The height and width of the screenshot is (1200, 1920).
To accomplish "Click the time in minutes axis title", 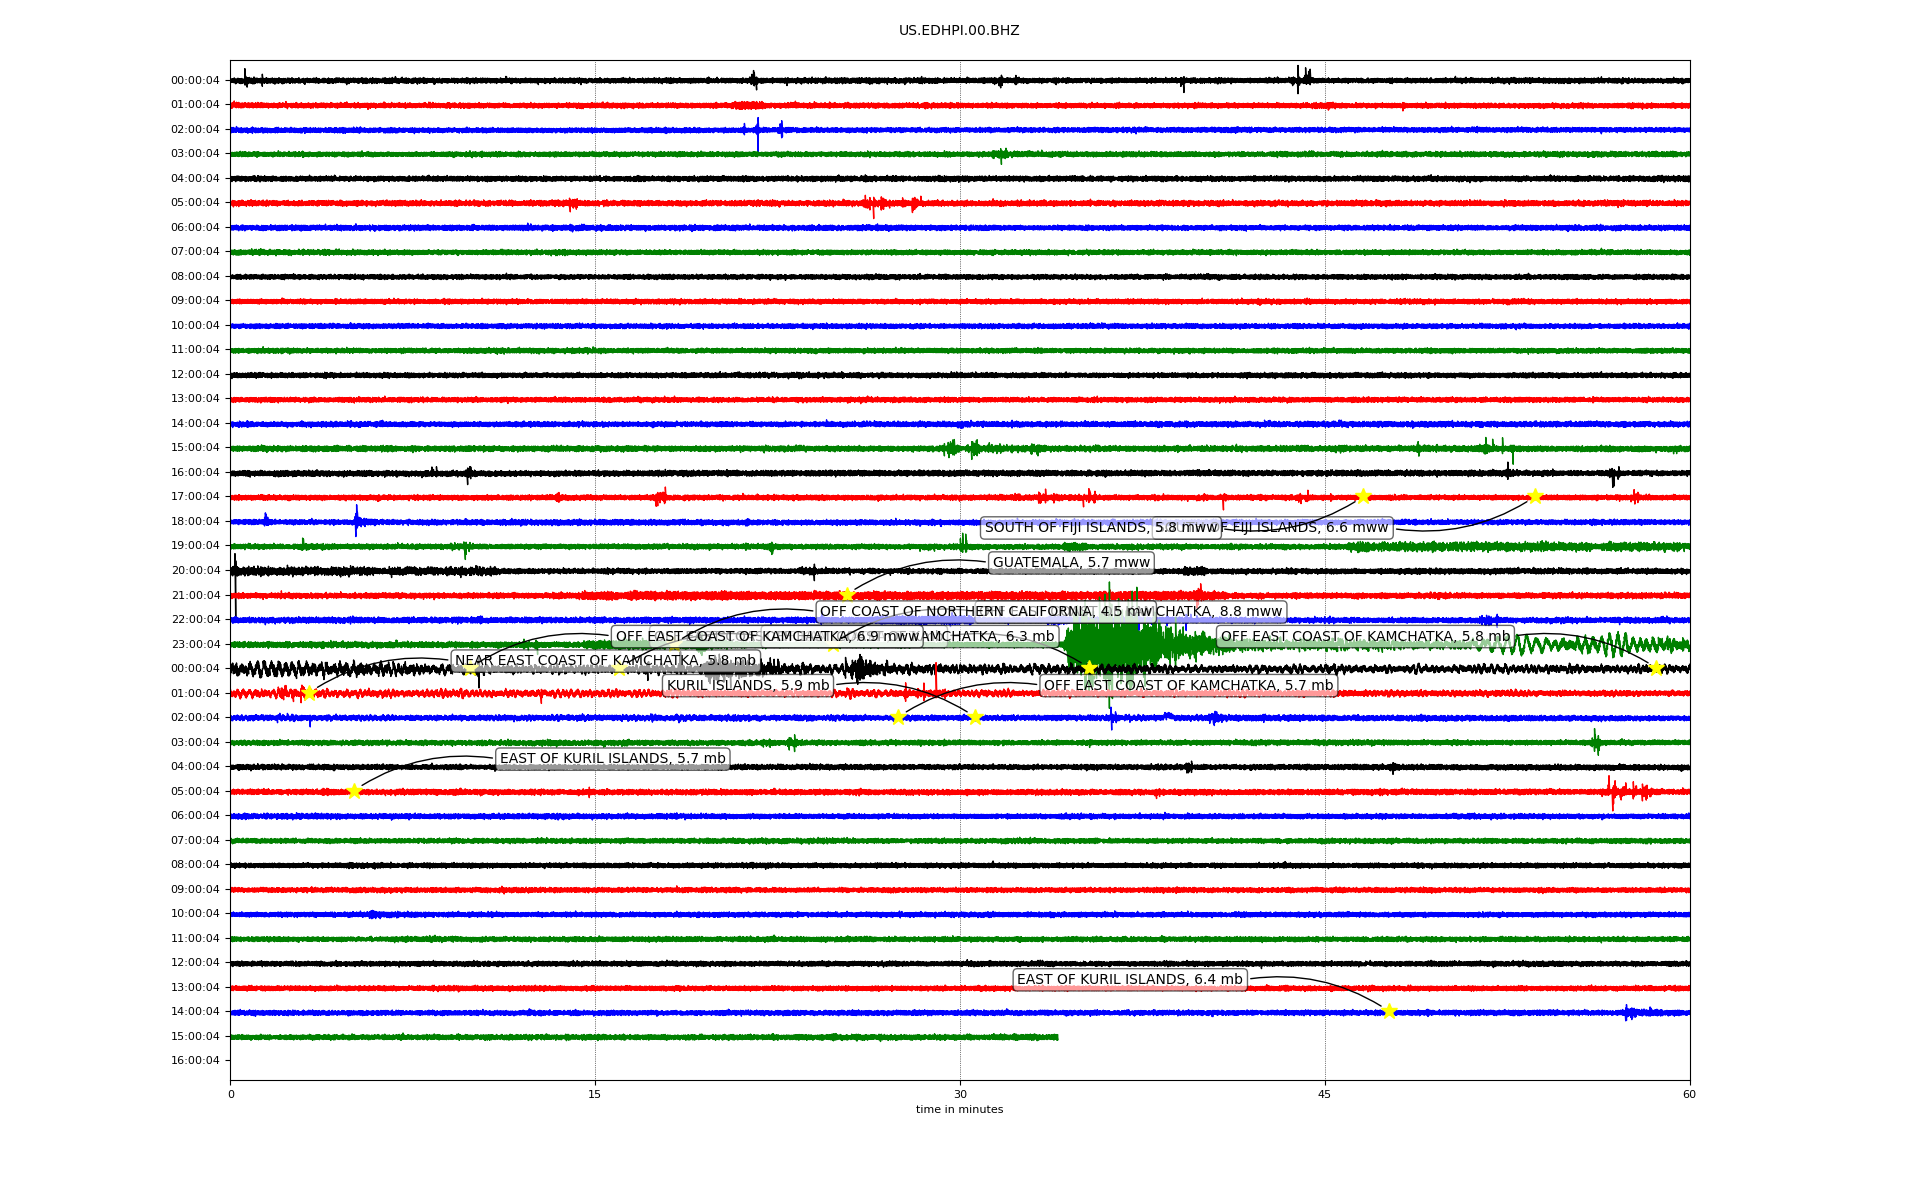I will (x=959, y=1110).
